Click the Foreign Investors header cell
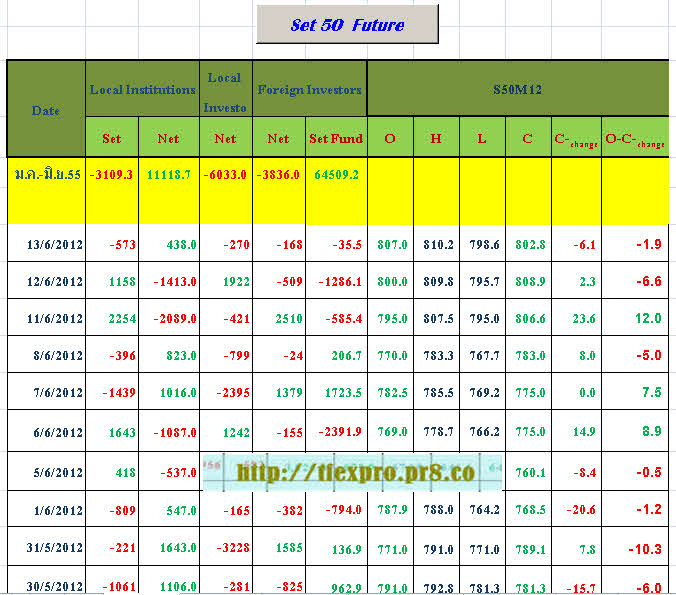This screenshot has width=676, height=595. pyautogui.click(x=309, y=89)
